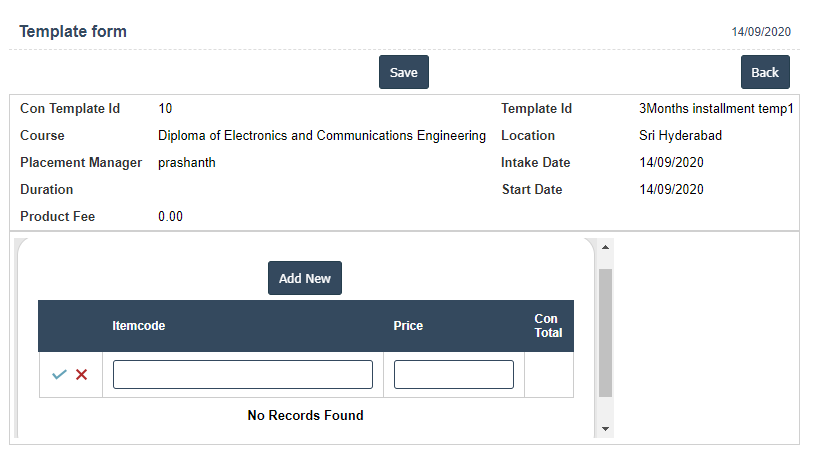Click the vertical scrollbar thumb

click(x=605, y=332)
